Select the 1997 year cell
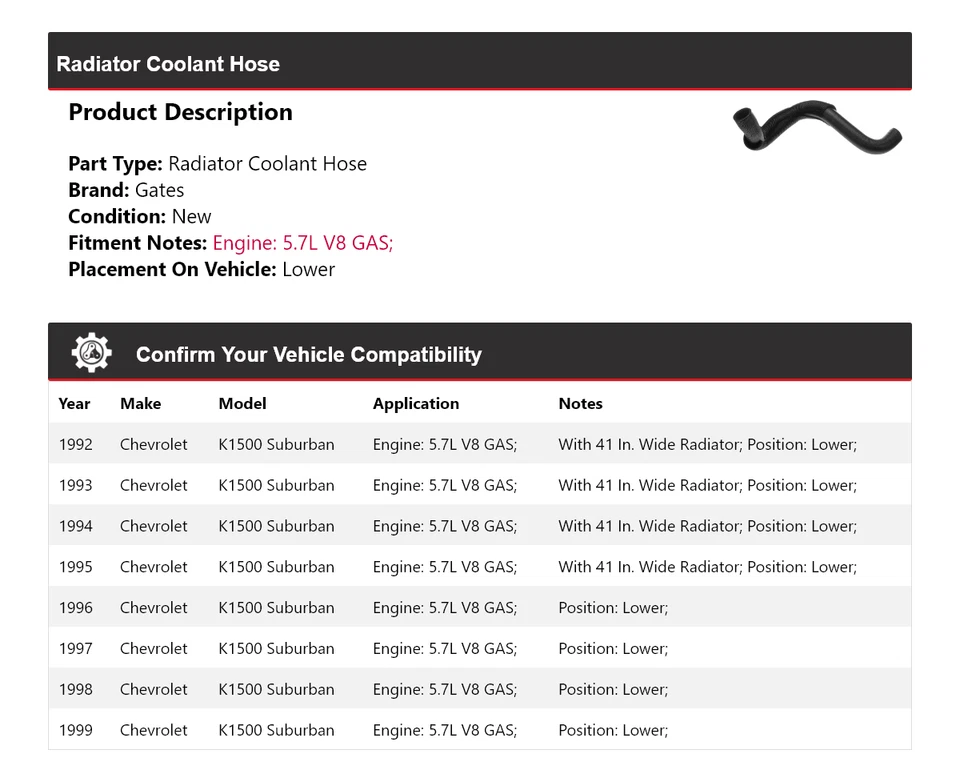The image size is (960, 782). pyautogui.click(x=75, y=649)
